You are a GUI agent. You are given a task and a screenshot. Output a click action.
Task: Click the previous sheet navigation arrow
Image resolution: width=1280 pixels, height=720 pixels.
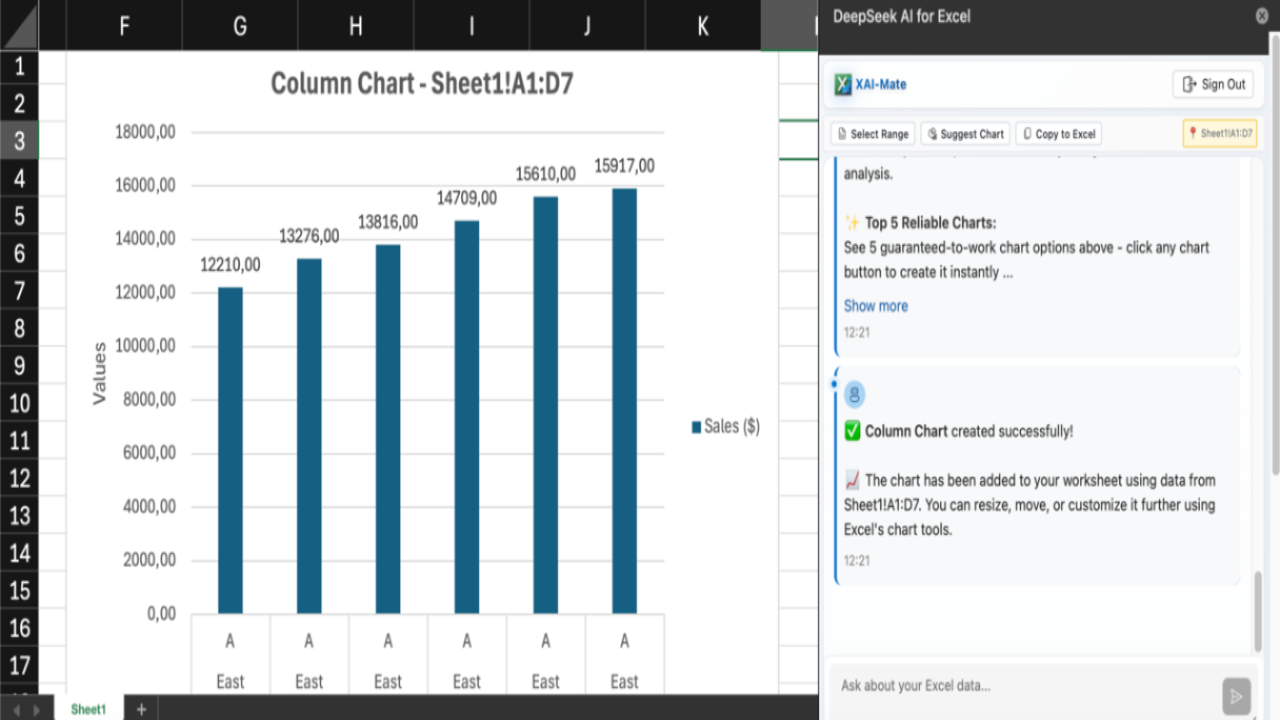coord(15,710)
